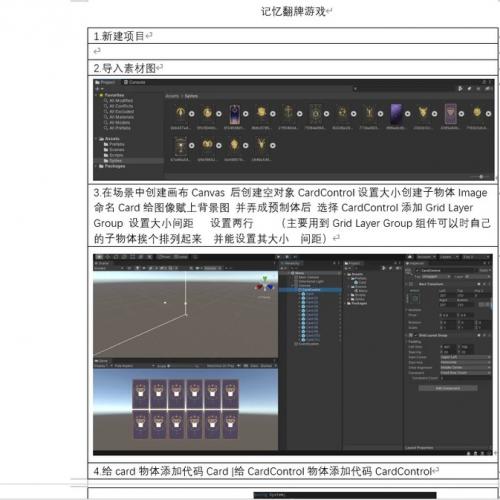
Task: Select the Main scene asset in Project panel
Action: click(361, 291)
